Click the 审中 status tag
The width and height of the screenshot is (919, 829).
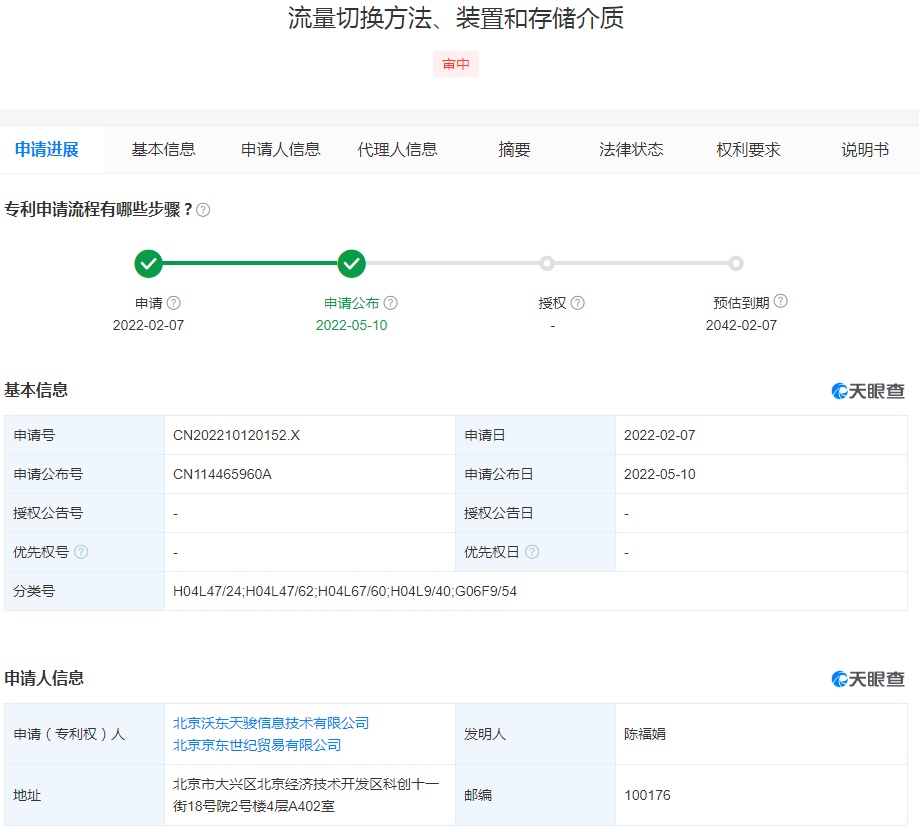pyautogui.click(x=456, y=64)
